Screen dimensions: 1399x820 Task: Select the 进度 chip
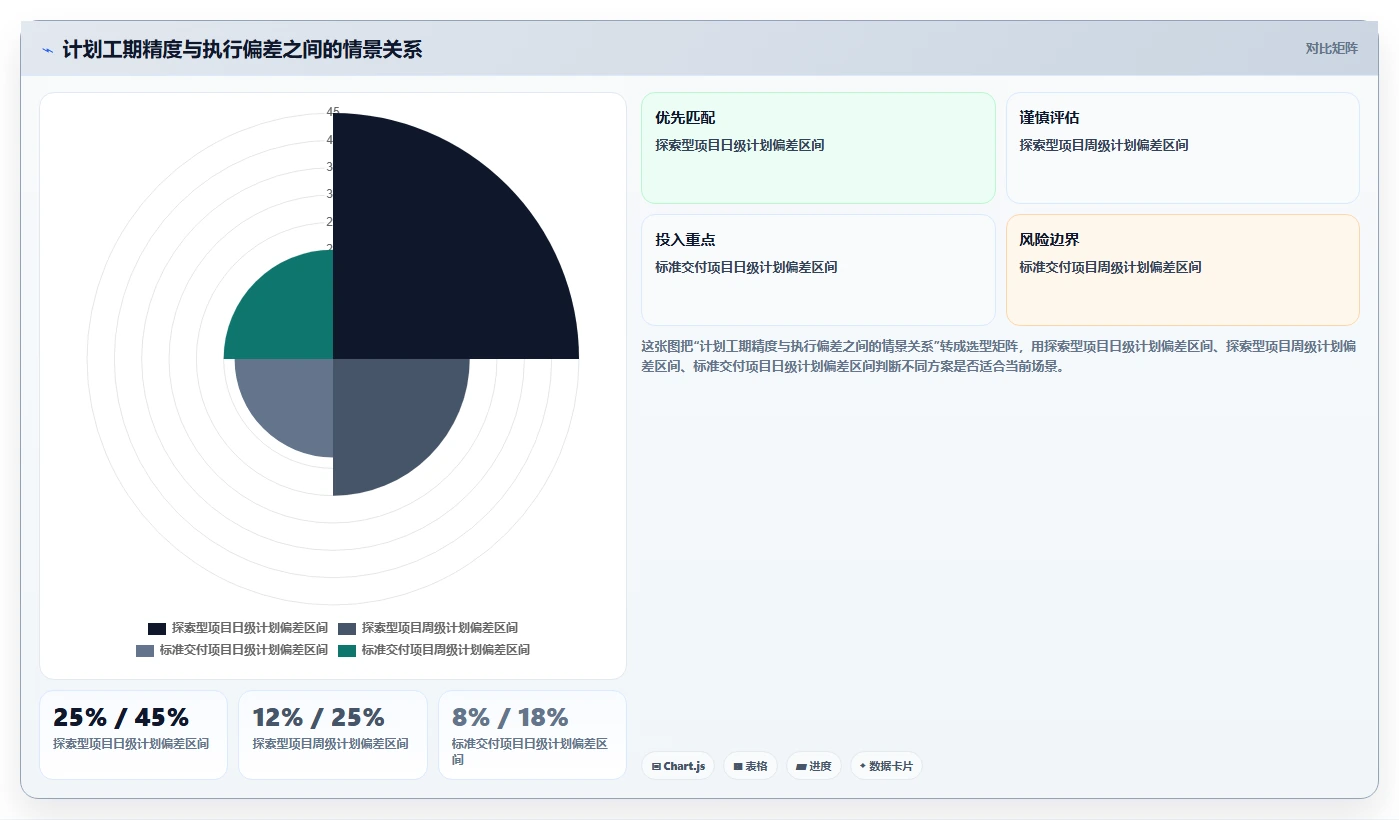813,766
